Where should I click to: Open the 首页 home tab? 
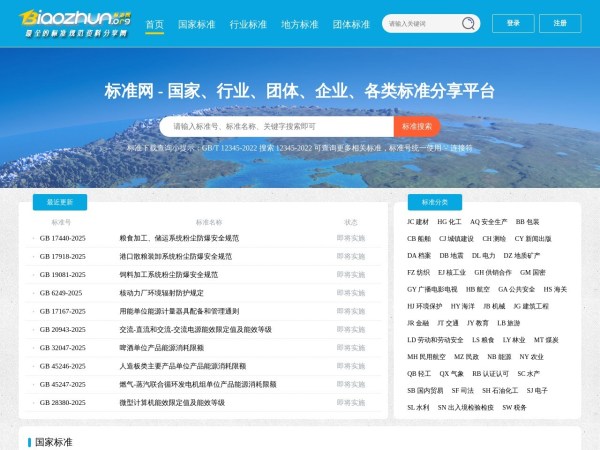(x=154, y=24)
